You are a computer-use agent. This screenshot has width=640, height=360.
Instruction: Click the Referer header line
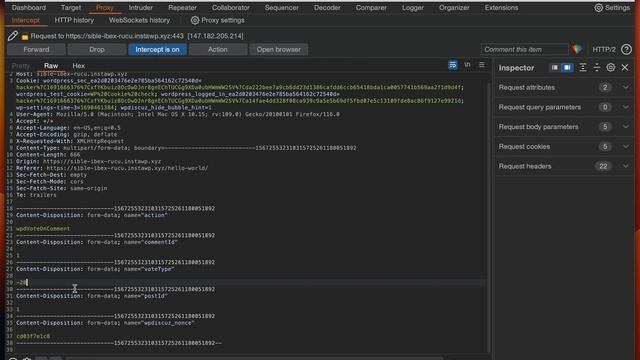pos(112,168)
